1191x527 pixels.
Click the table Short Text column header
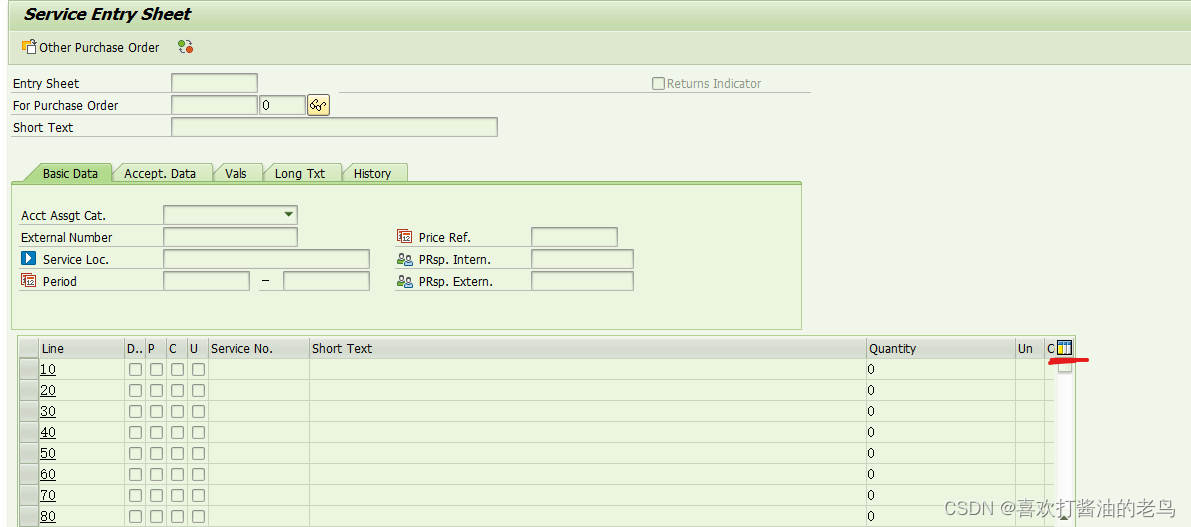click(x=588, y=349)
